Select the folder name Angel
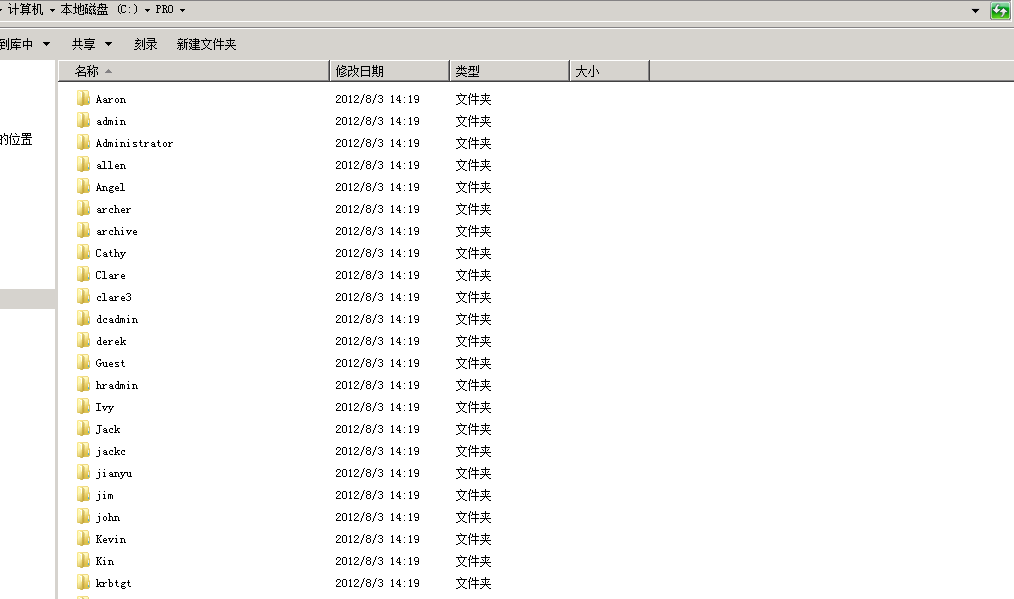Viewport: 1014px width, 599px height. point(110,187)
